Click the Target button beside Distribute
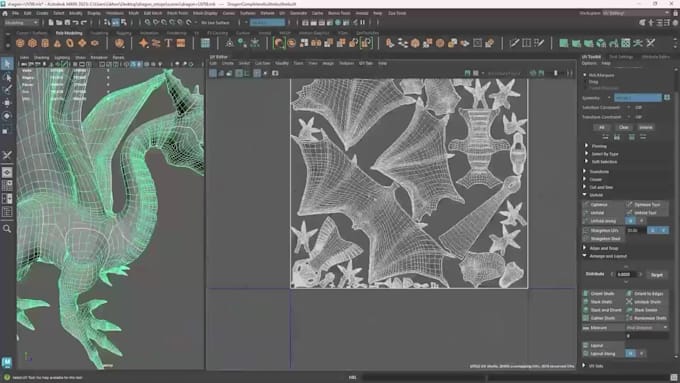This screenshot has height=383, width=680. click(x=657, y=275)
